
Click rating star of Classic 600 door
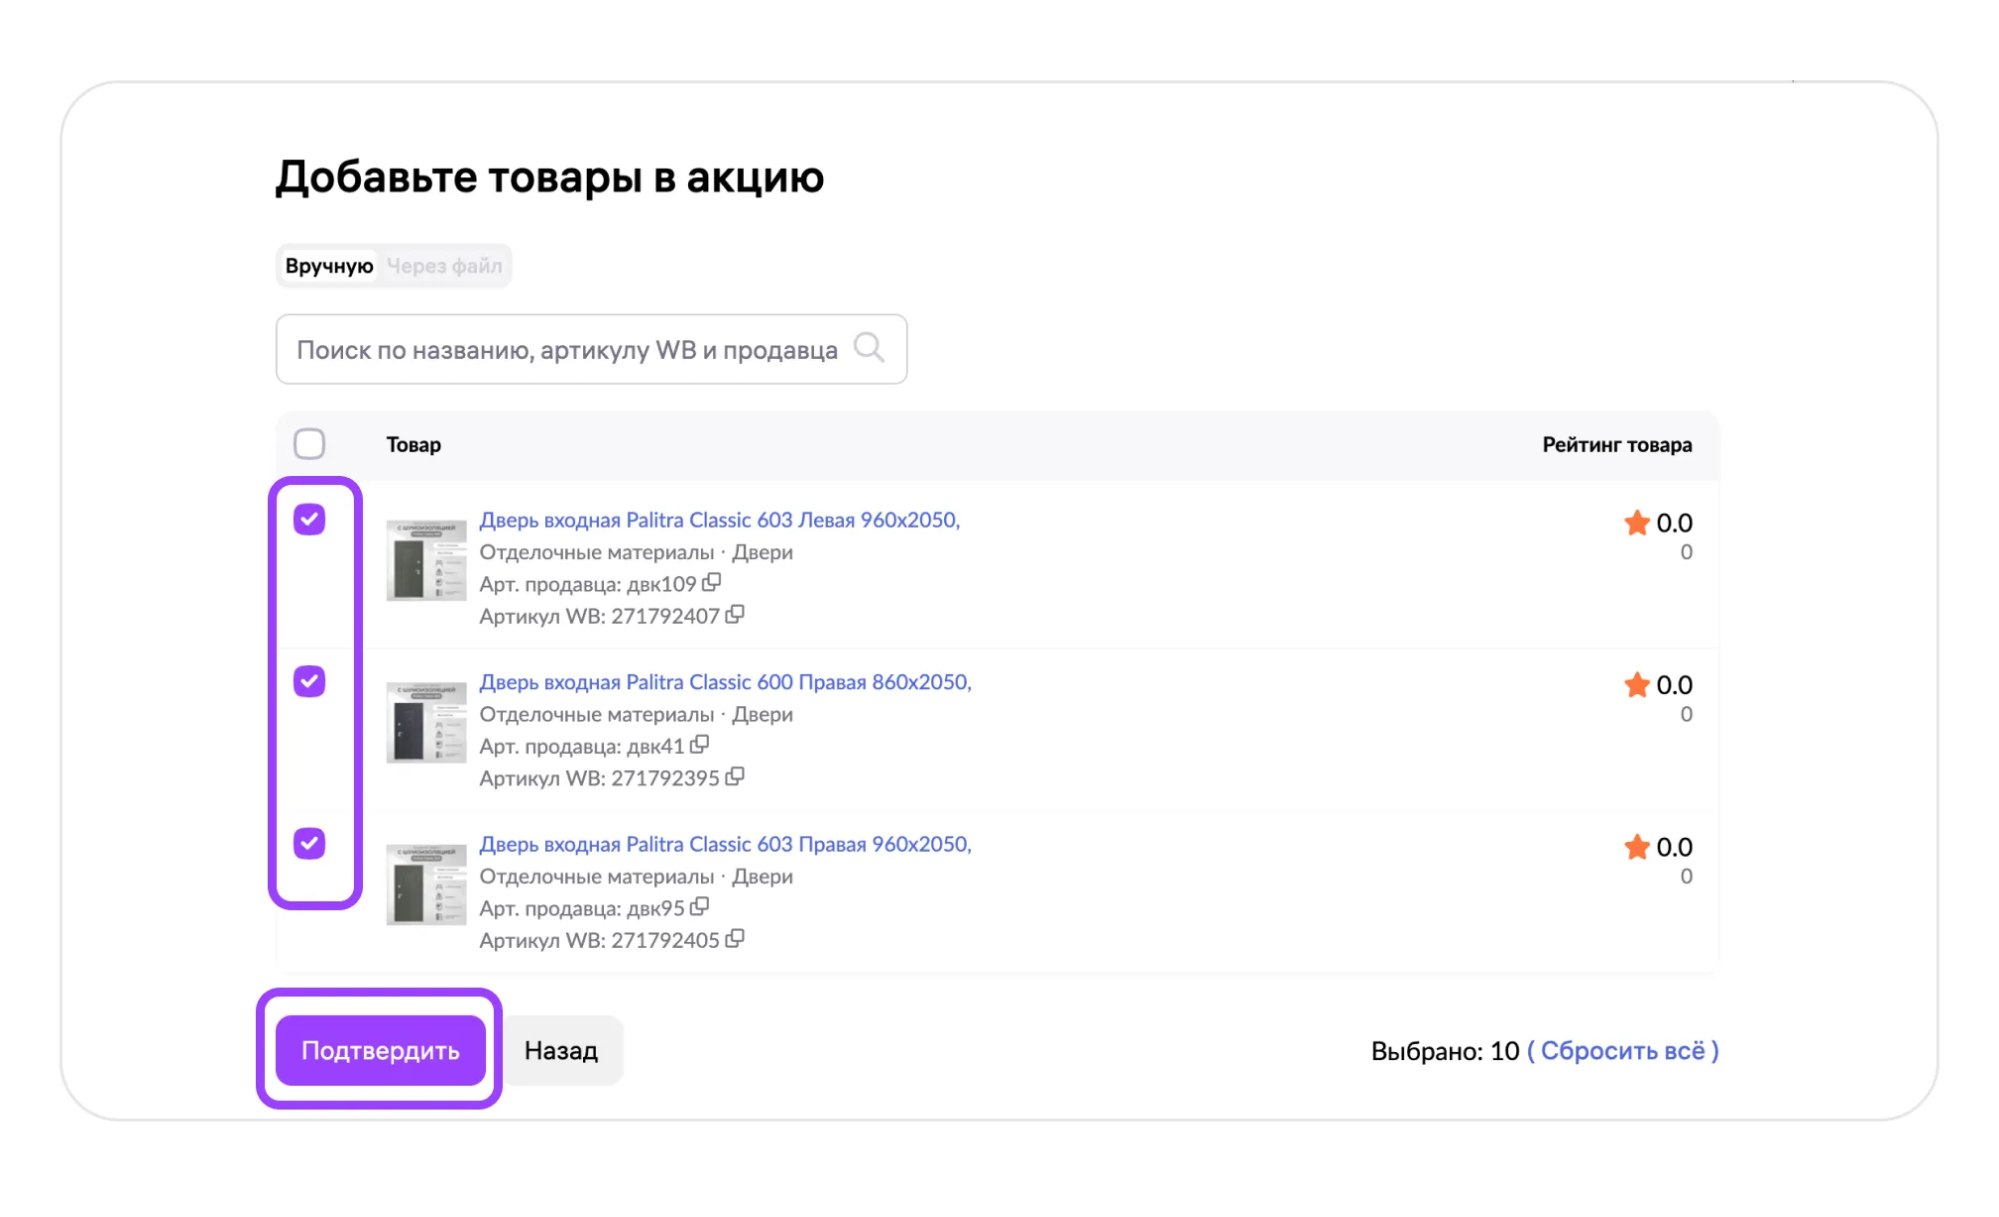(x=1636, y=685)
